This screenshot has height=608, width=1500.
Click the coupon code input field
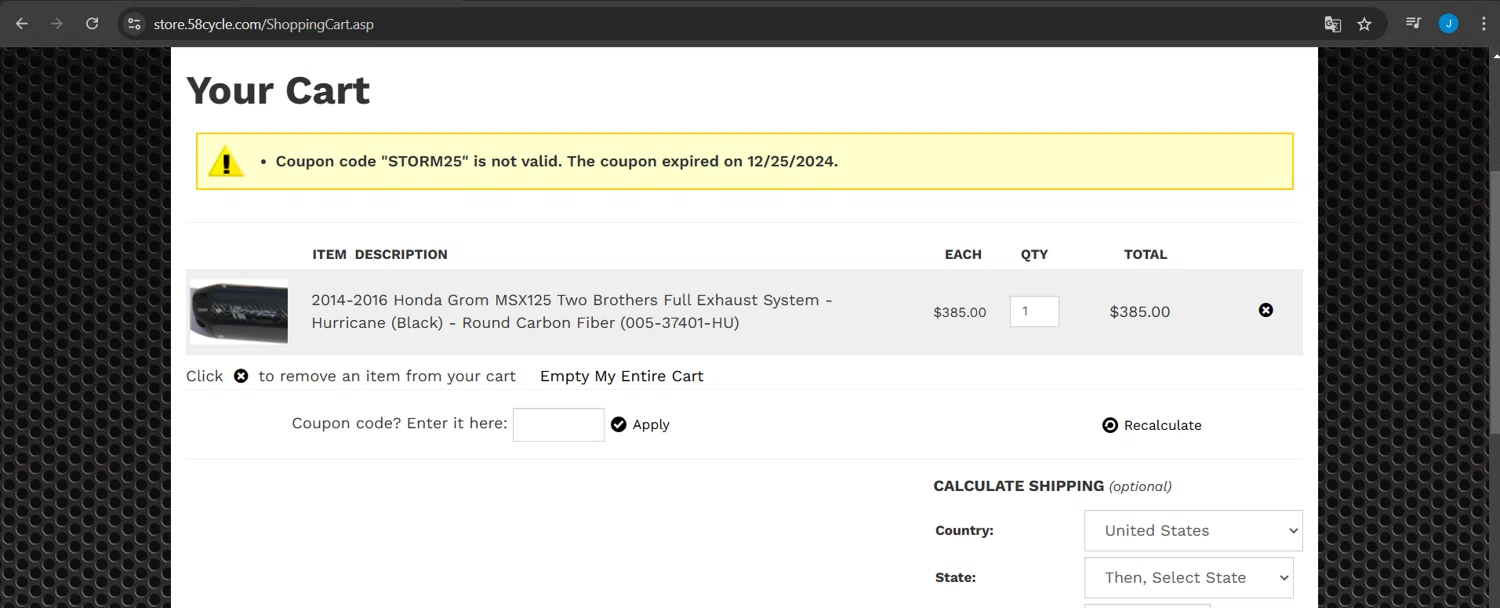click(559, 424)
